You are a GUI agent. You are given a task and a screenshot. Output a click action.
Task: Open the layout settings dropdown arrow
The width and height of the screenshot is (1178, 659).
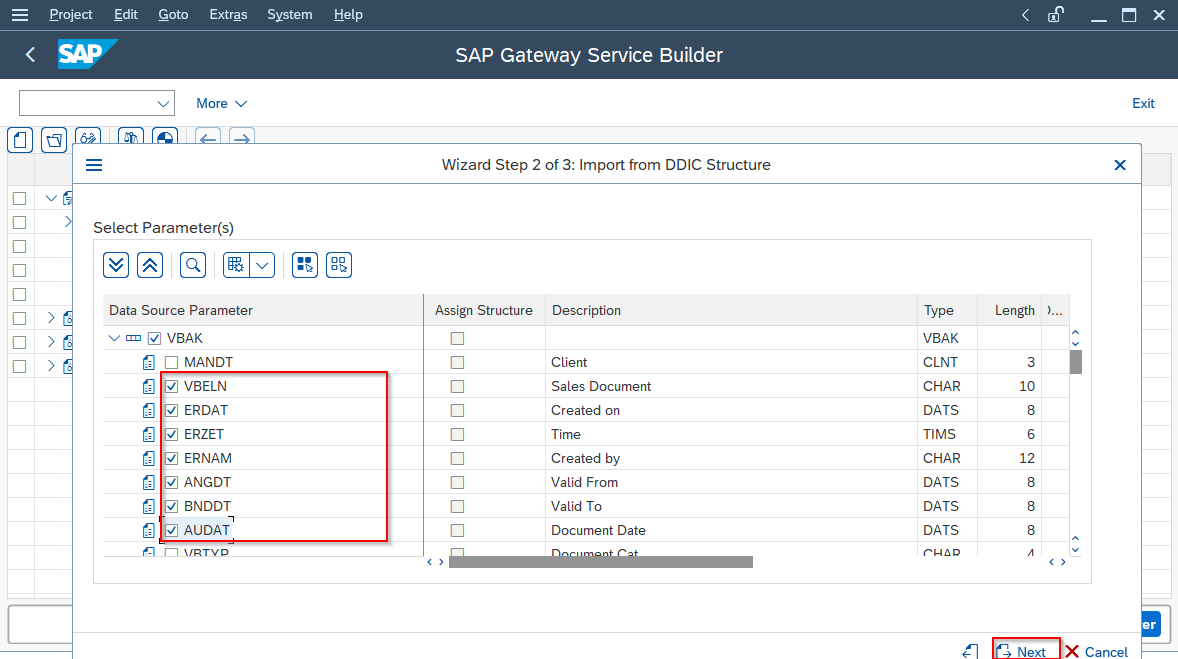(x=262, y=265)
